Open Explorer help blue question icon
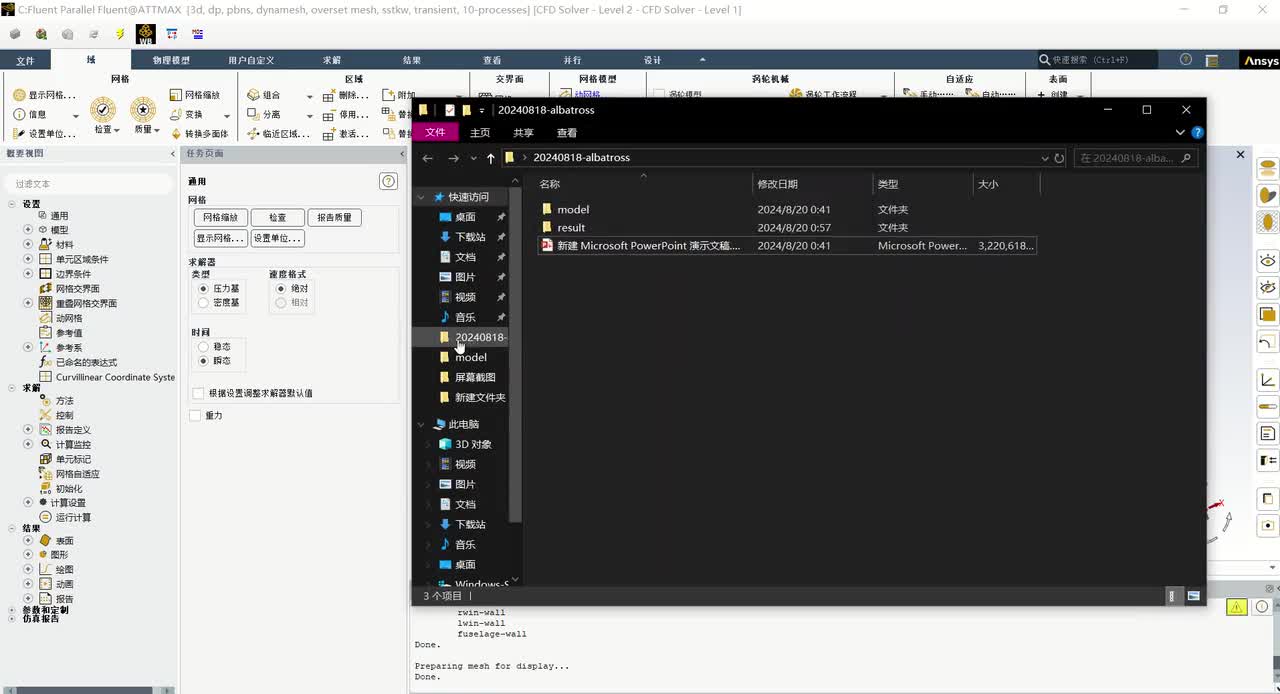The width and height of the screenshot is (1280, 694). click(x=1197, y=132)
